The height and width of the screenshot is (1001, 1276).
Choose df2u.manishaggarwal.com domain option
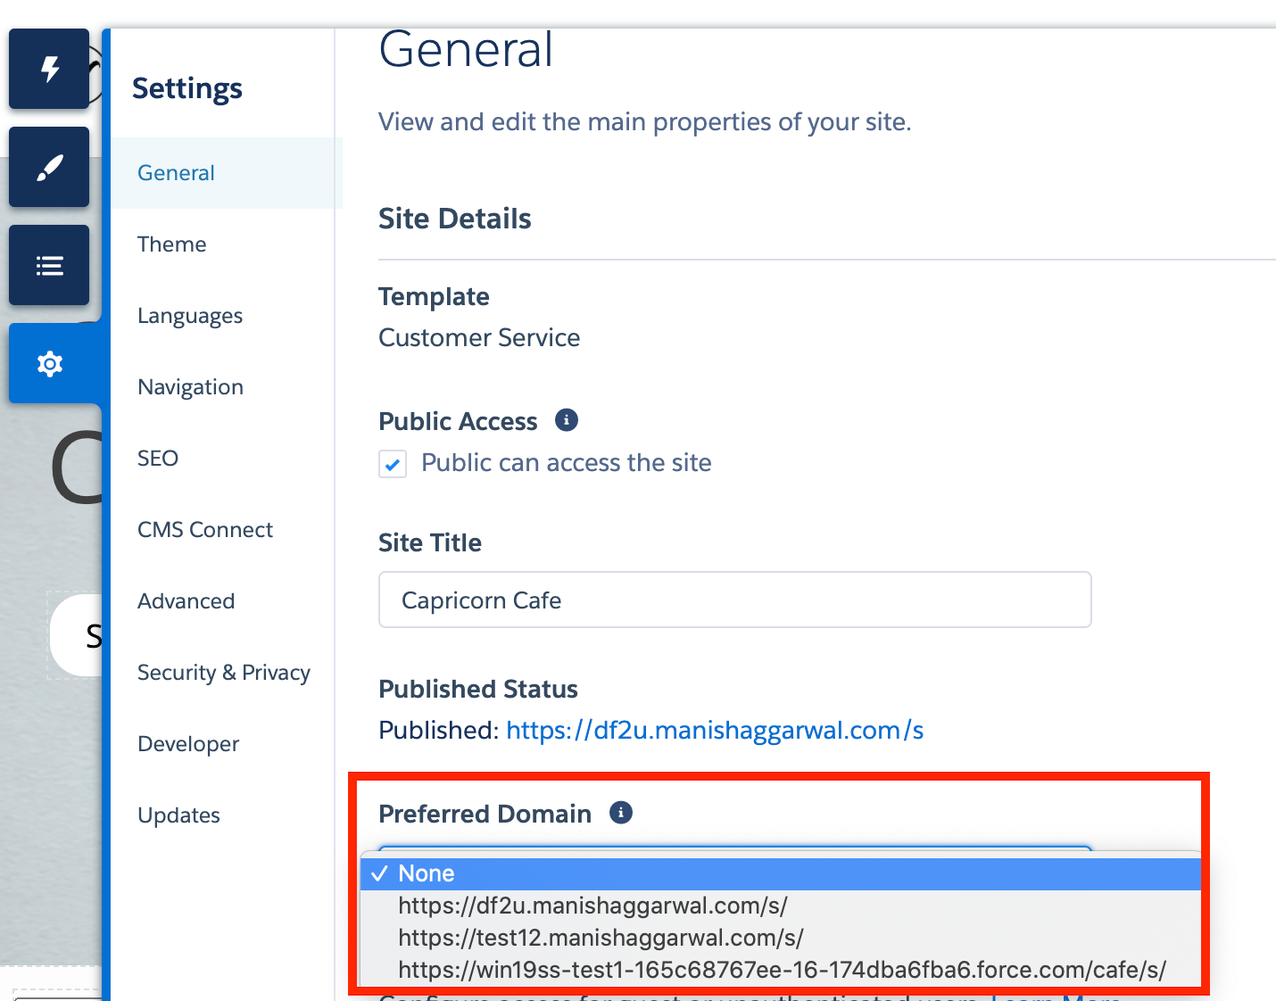(780, 905)
